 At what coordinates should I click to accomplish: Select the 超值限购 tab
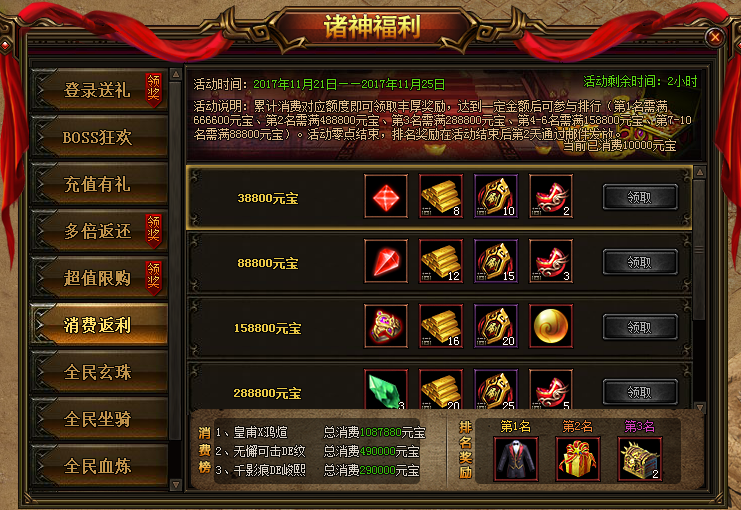(x=99, y=278)
